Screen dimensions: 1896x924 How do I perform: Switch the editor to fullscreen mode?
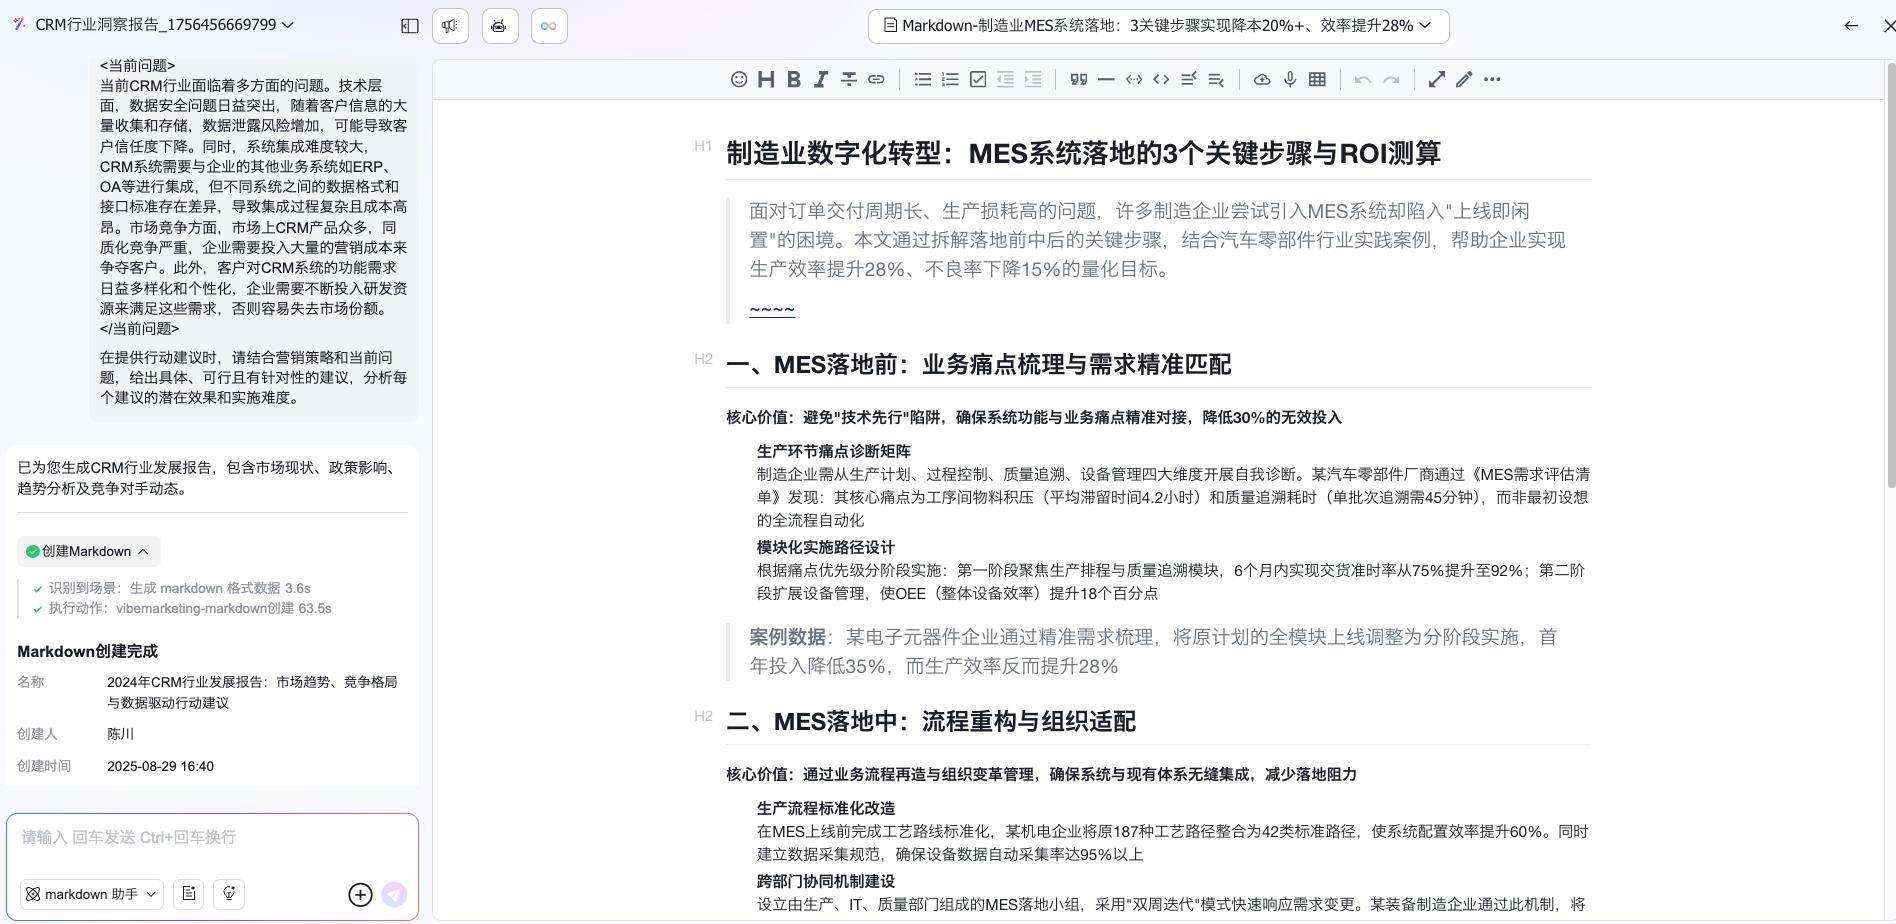pyautogui.click(x=1436, y=79)
